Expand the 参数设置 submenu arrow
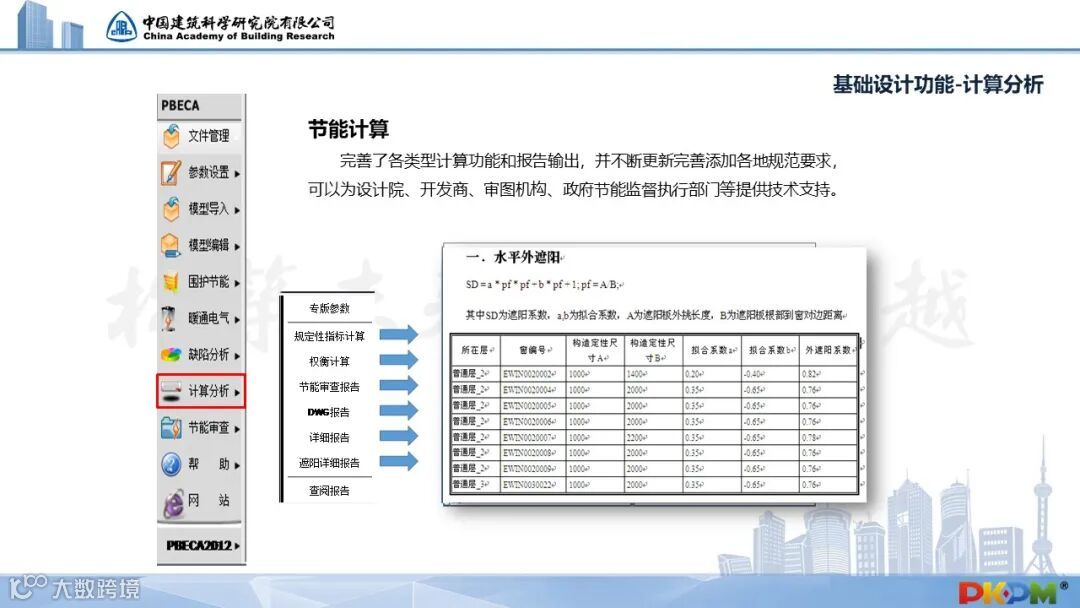 [237, 174]
